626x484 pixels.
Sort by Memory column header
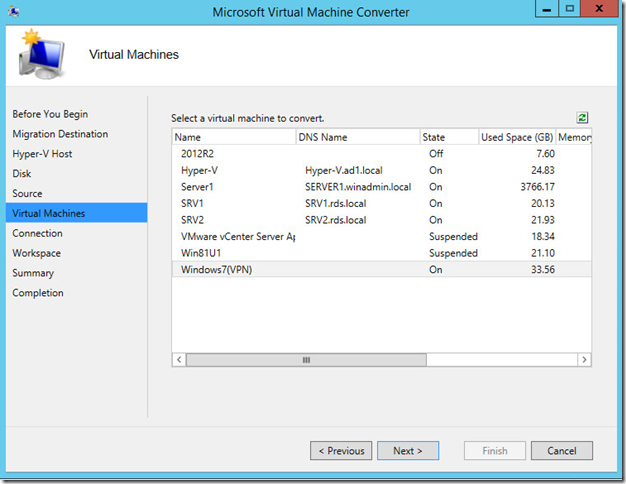pyautogui.click(x=574, y=137)
